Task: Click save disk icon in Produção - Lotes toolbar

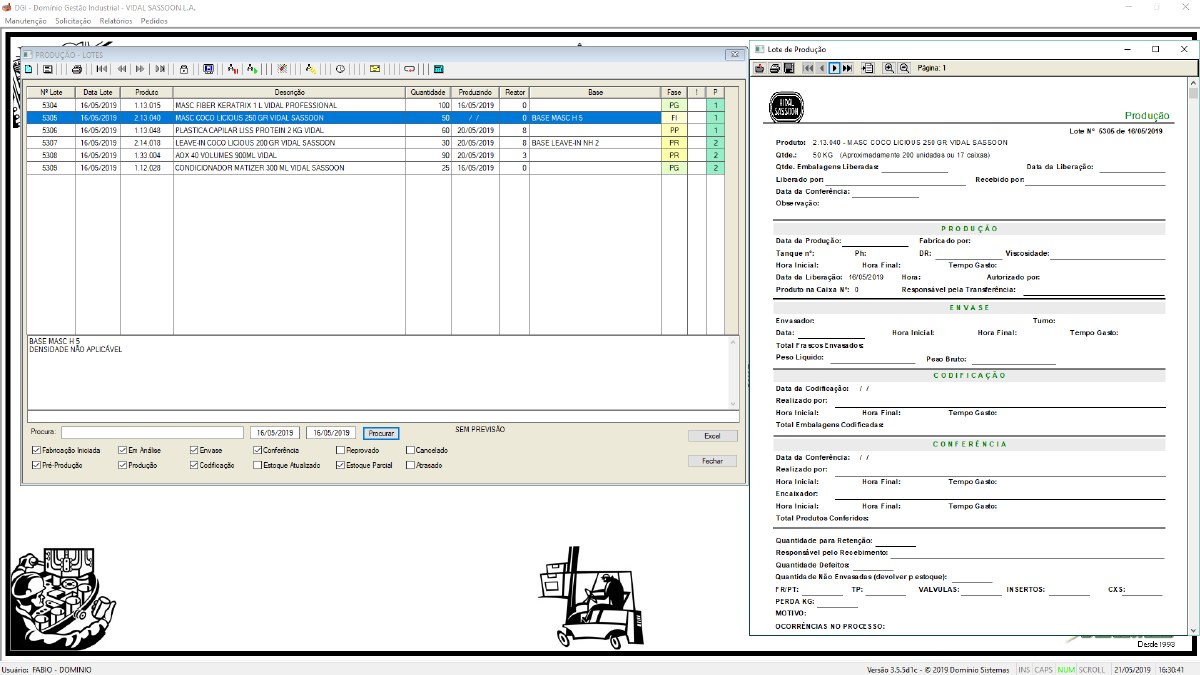Action: pos(47,69)
